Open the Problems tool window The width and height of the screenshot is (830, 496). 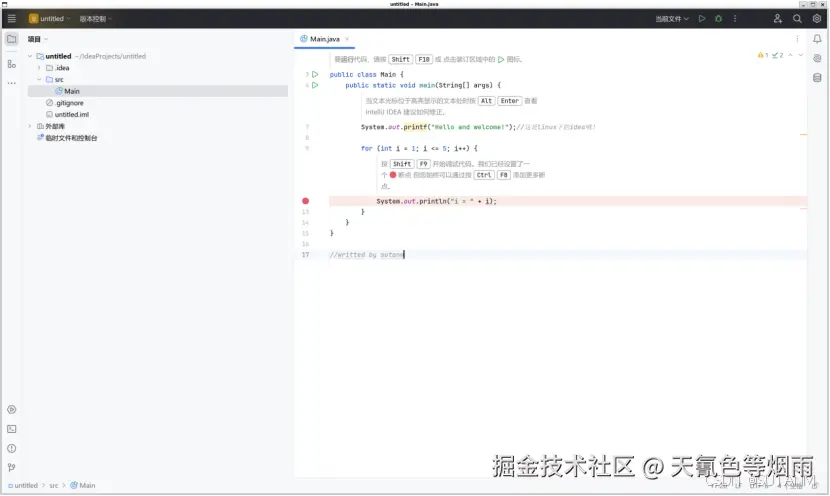tap(12, 448)
